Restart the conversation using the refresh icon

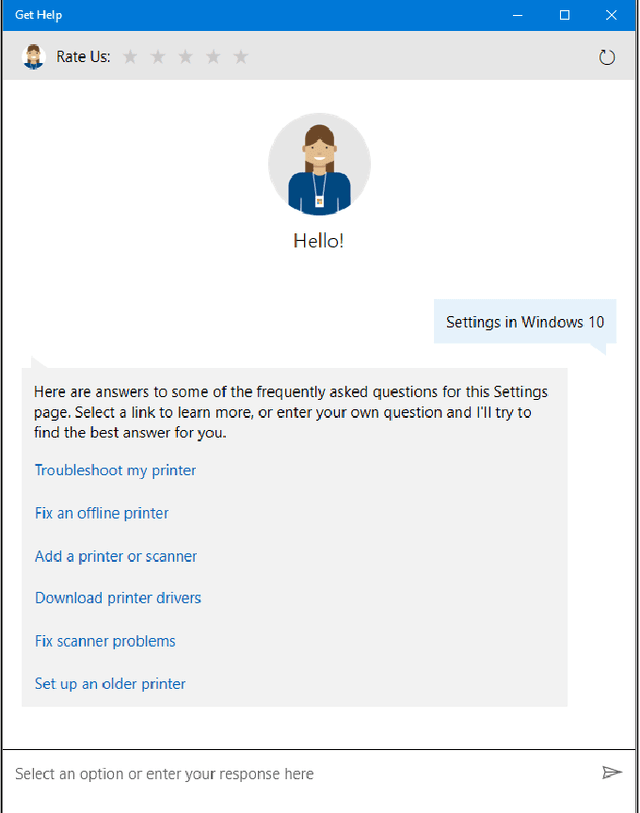click(x=607, y=57)
